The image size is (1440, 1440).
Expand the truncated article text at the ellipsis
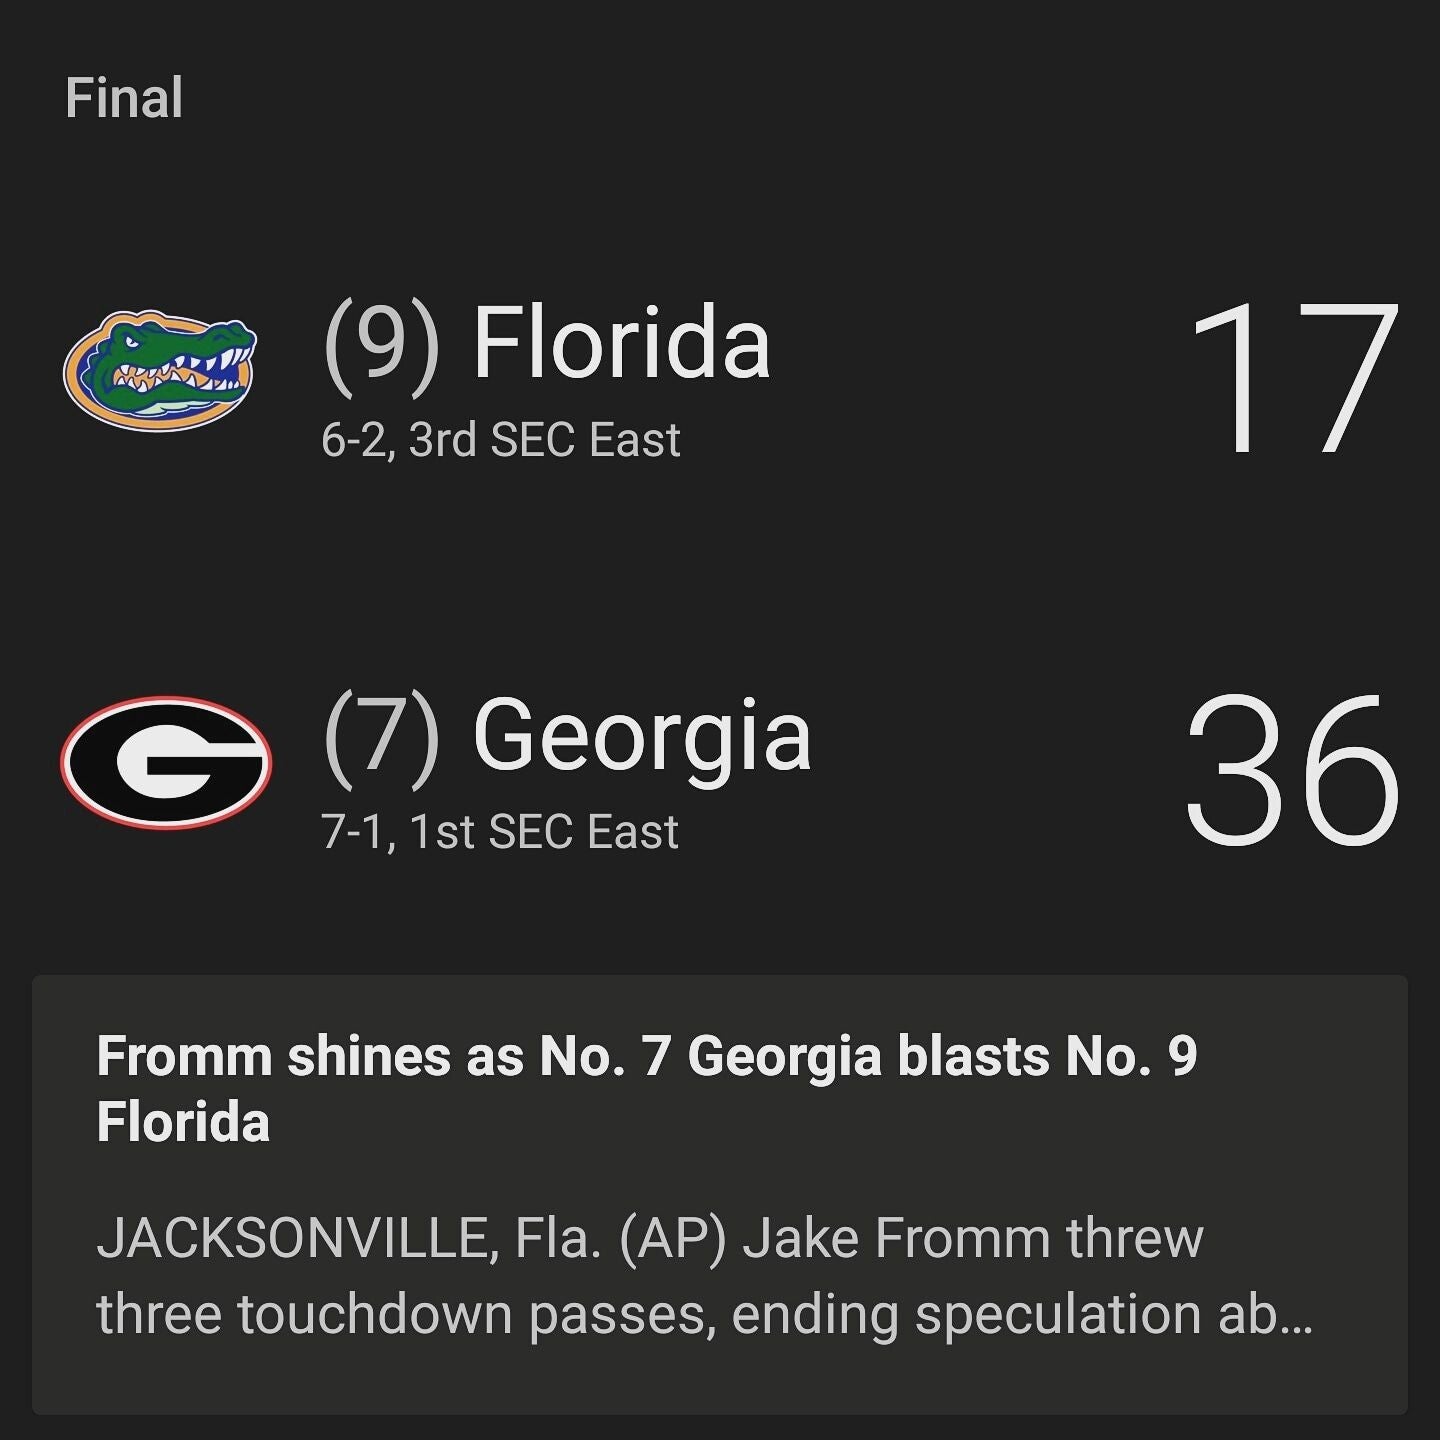coord(1296,1316)
